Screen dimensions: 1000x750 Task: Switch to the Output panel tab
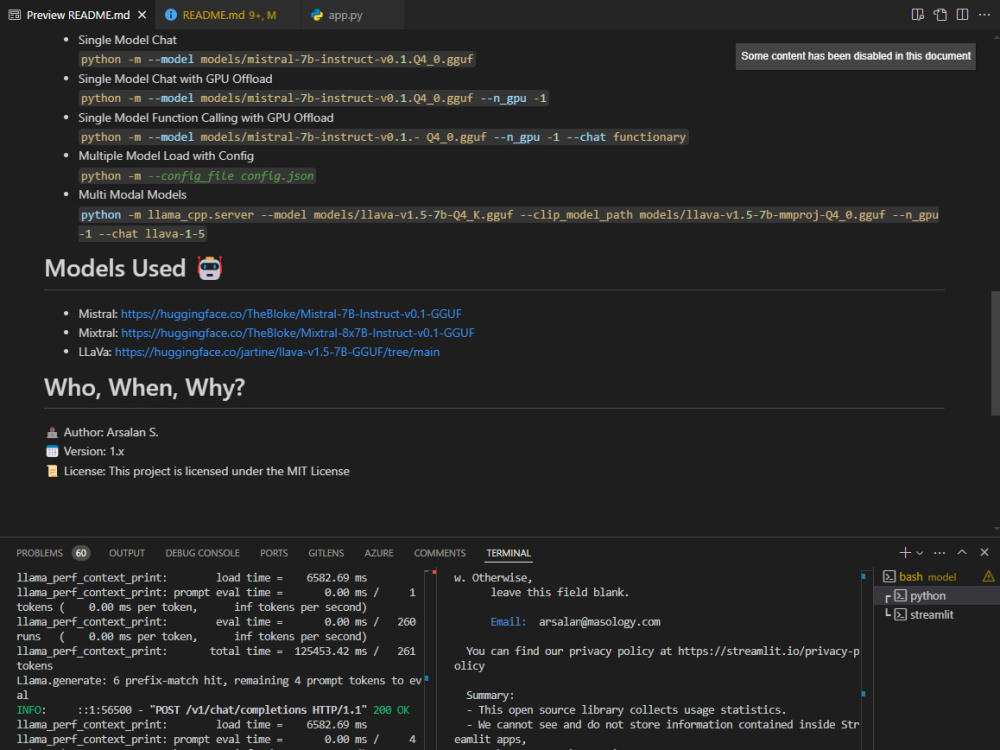point(127,553)
